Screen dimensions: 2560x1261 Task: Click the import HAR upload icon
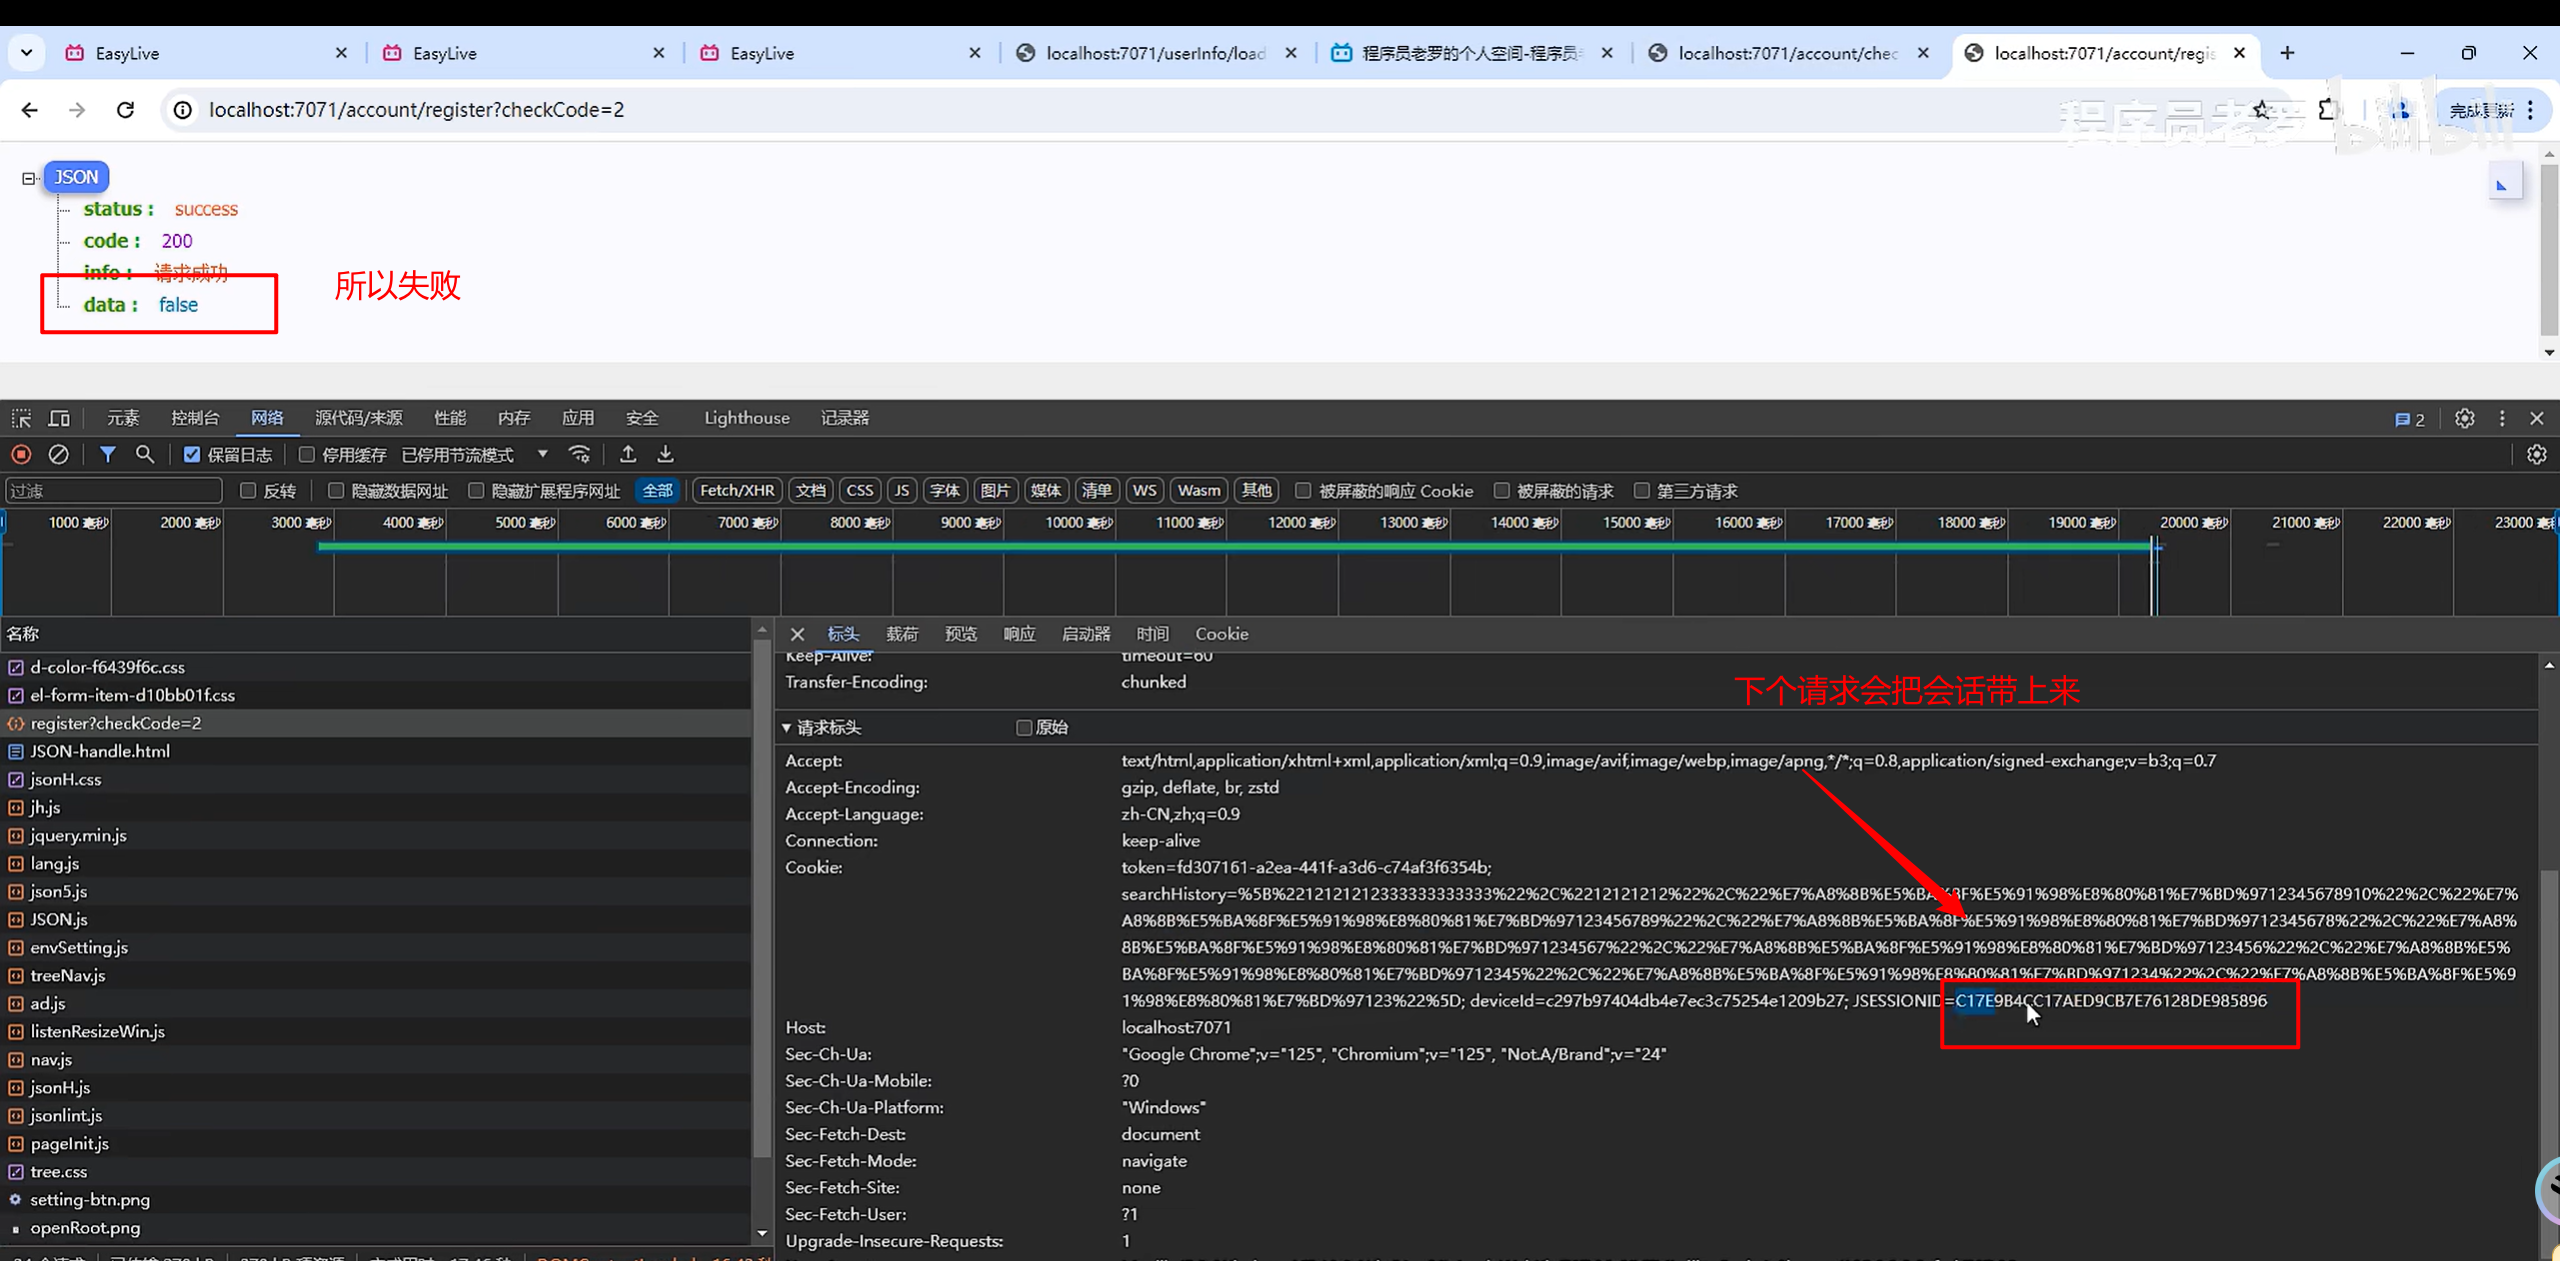tap(628, 455)
